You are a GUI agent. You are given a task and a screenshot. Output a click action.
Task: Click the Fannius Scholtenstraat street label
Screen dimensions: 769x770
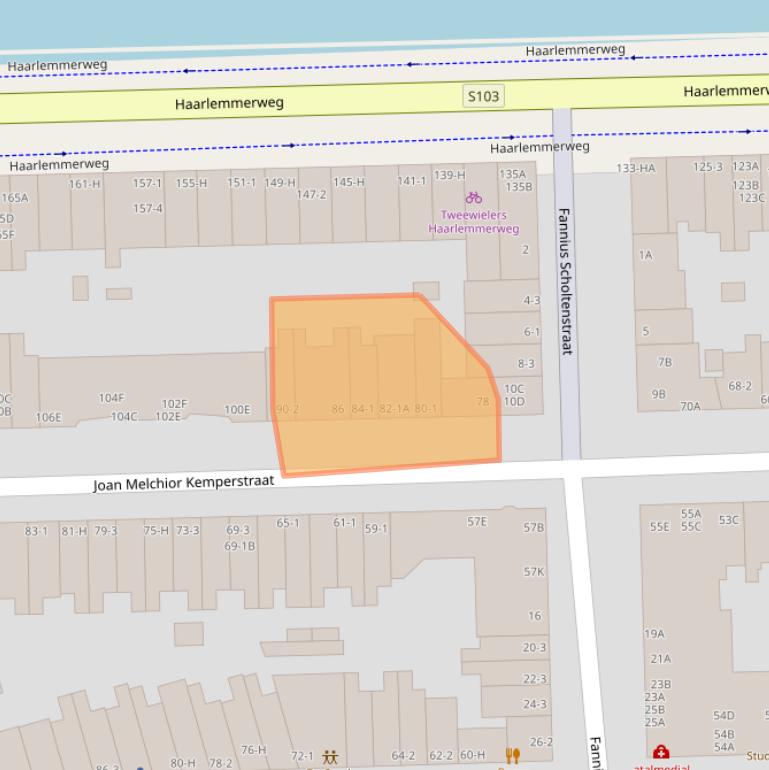[x=566, y=281]
